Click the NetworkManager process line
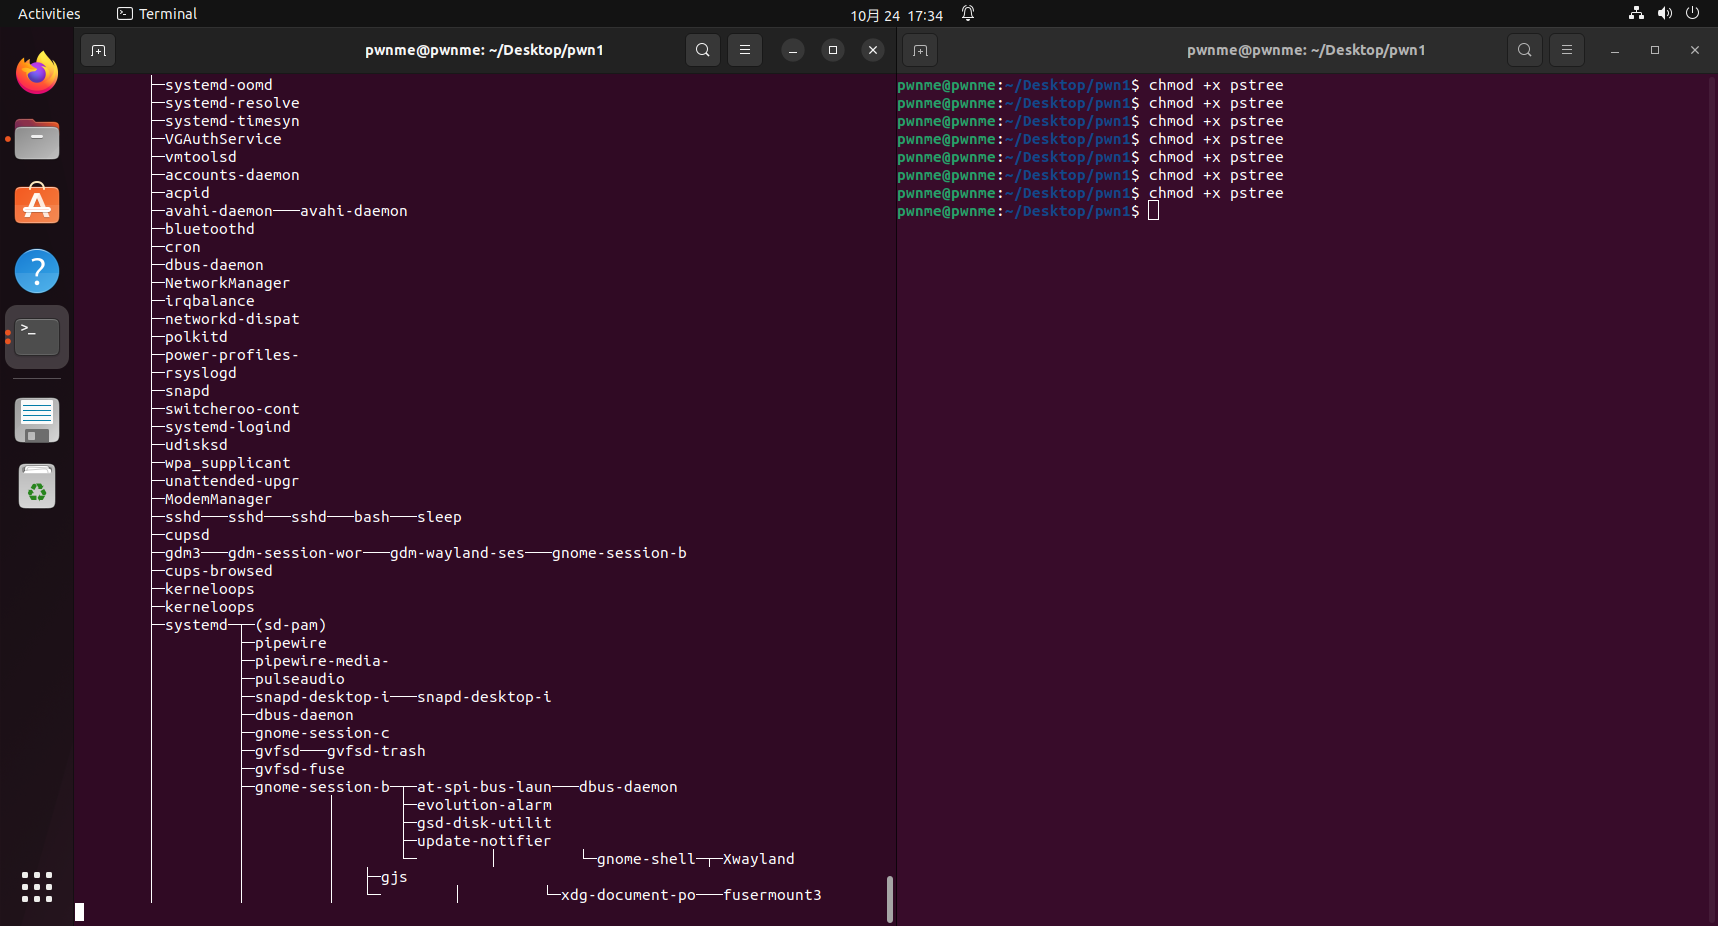Screen dimensions: 1718x926 click(227, 283)
